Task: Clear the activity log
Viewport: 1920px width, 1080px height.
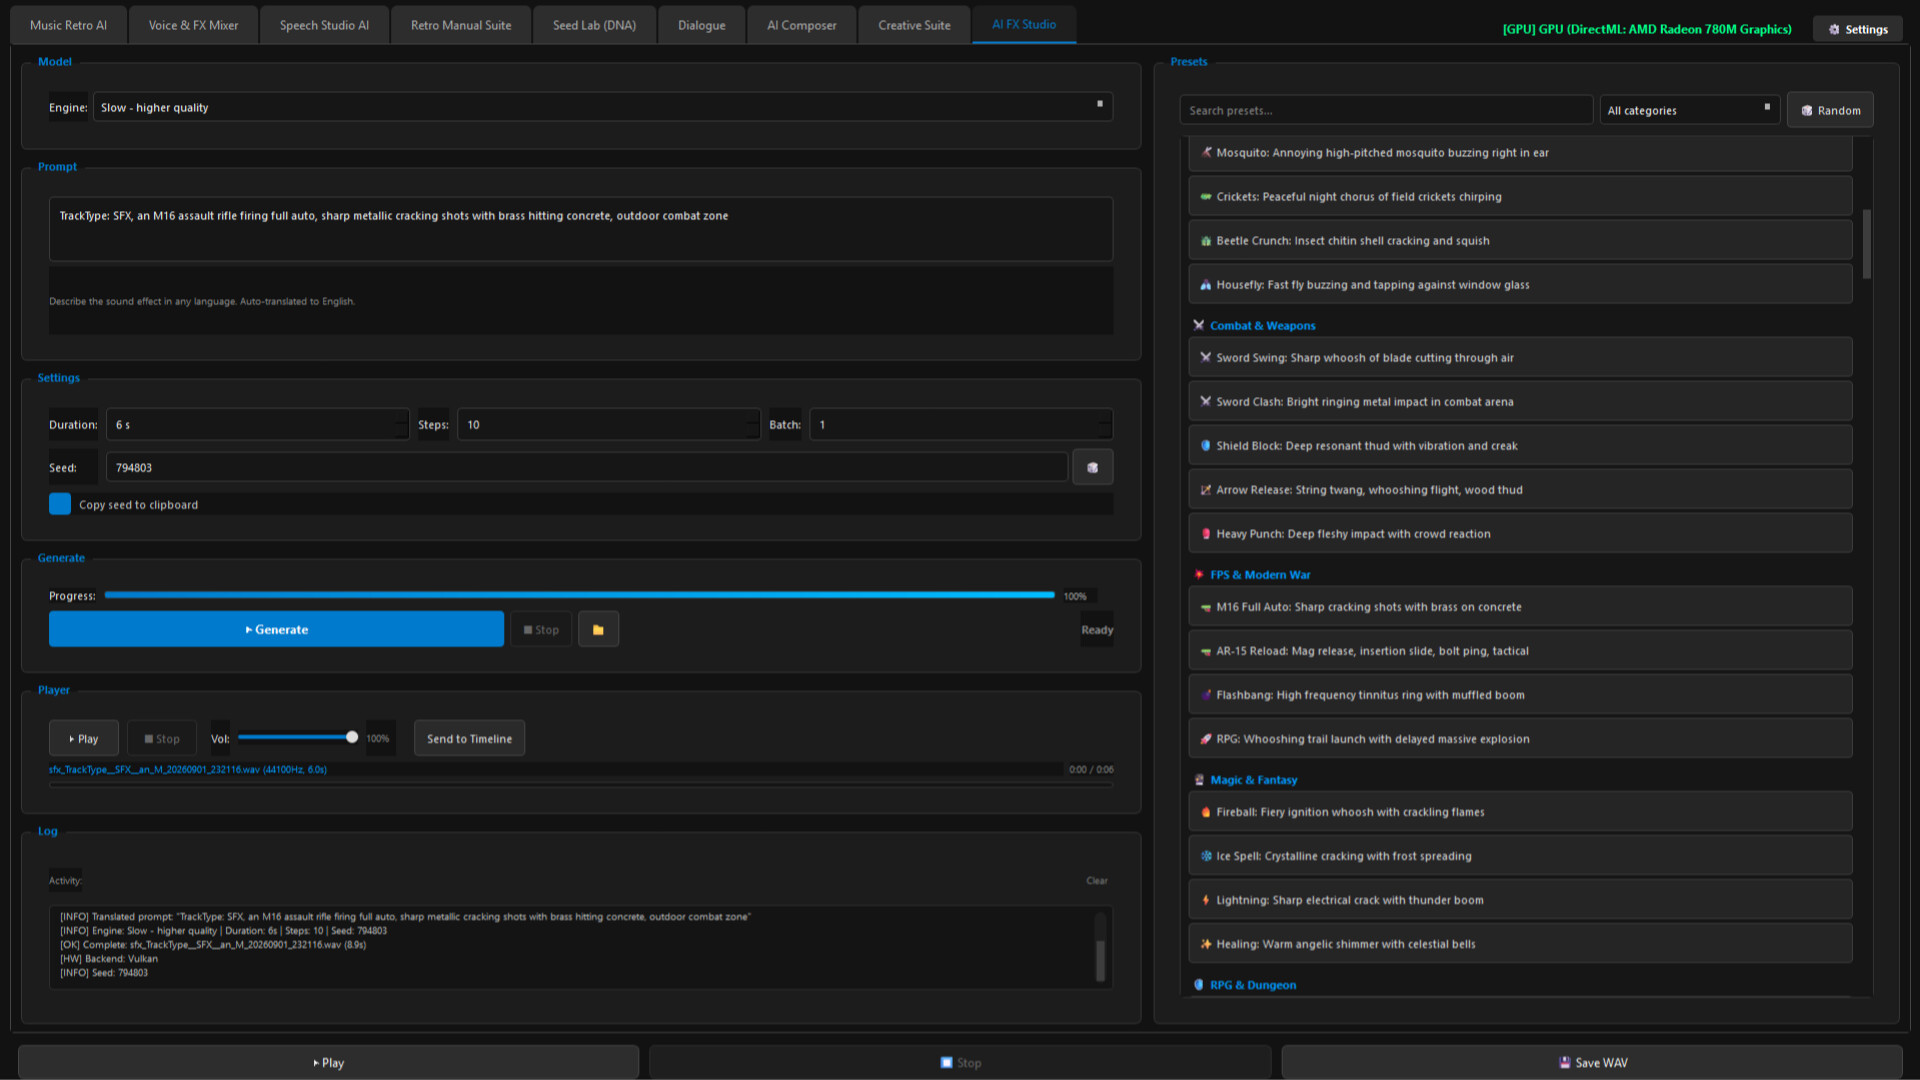Action: pos(1097,881)
